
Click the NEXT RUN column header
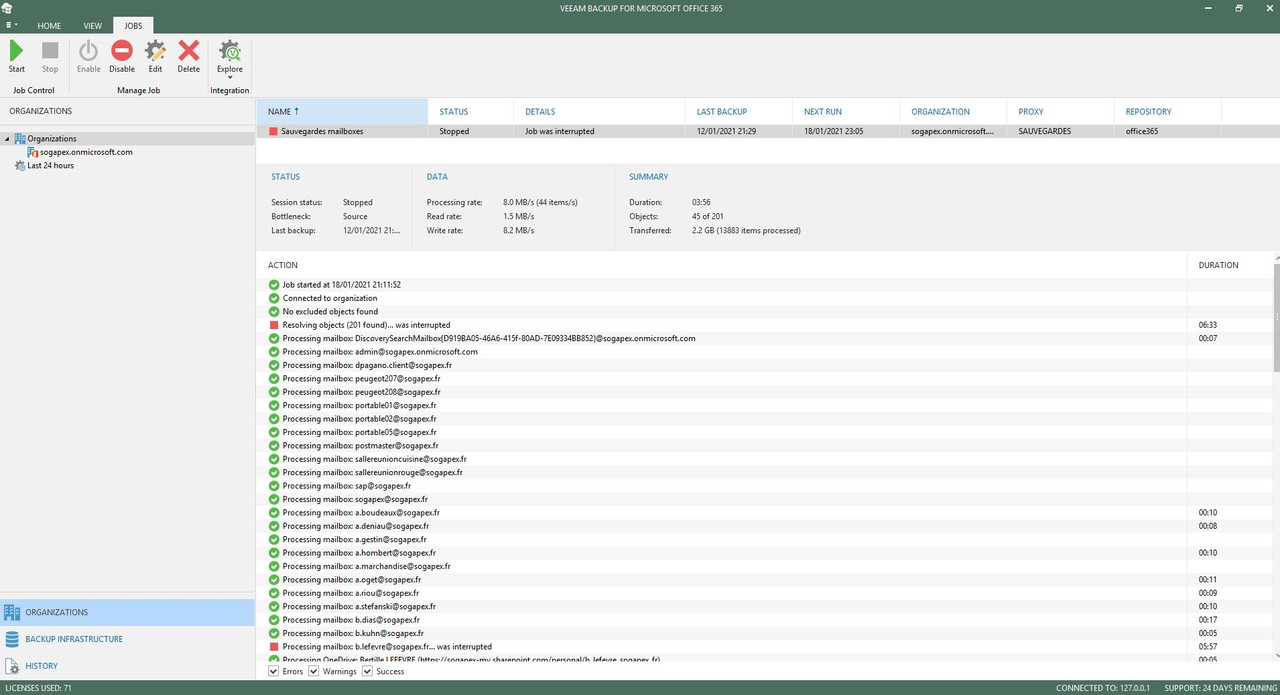click(x=846, y=112)
